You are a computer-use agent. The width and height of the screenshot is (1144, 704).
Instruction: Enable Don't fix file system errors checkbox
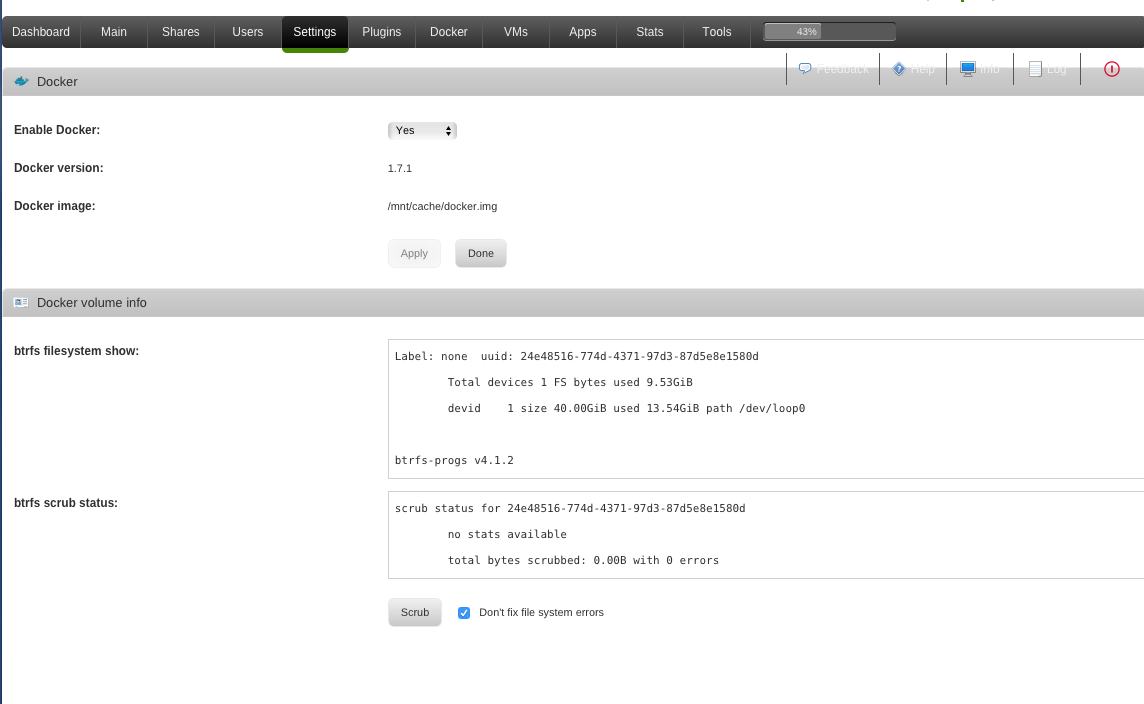[x=464, y=612]
